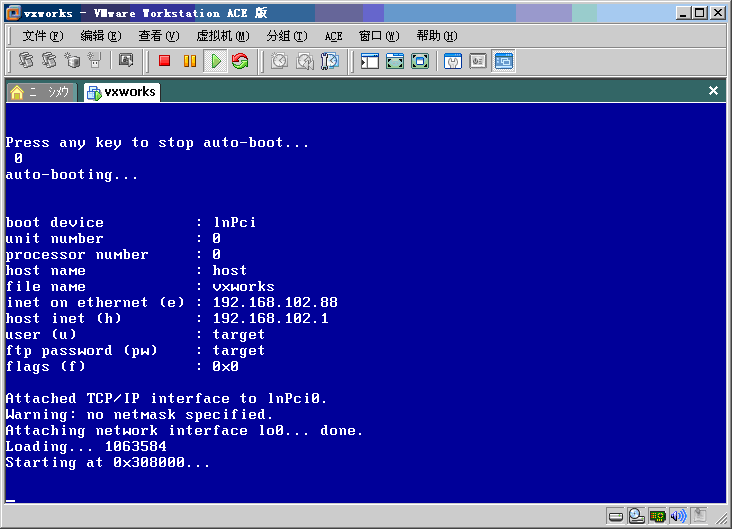732x529 pixels.
Task: Click the second stacked-pages toolbar icon
Action: [49, 61]
